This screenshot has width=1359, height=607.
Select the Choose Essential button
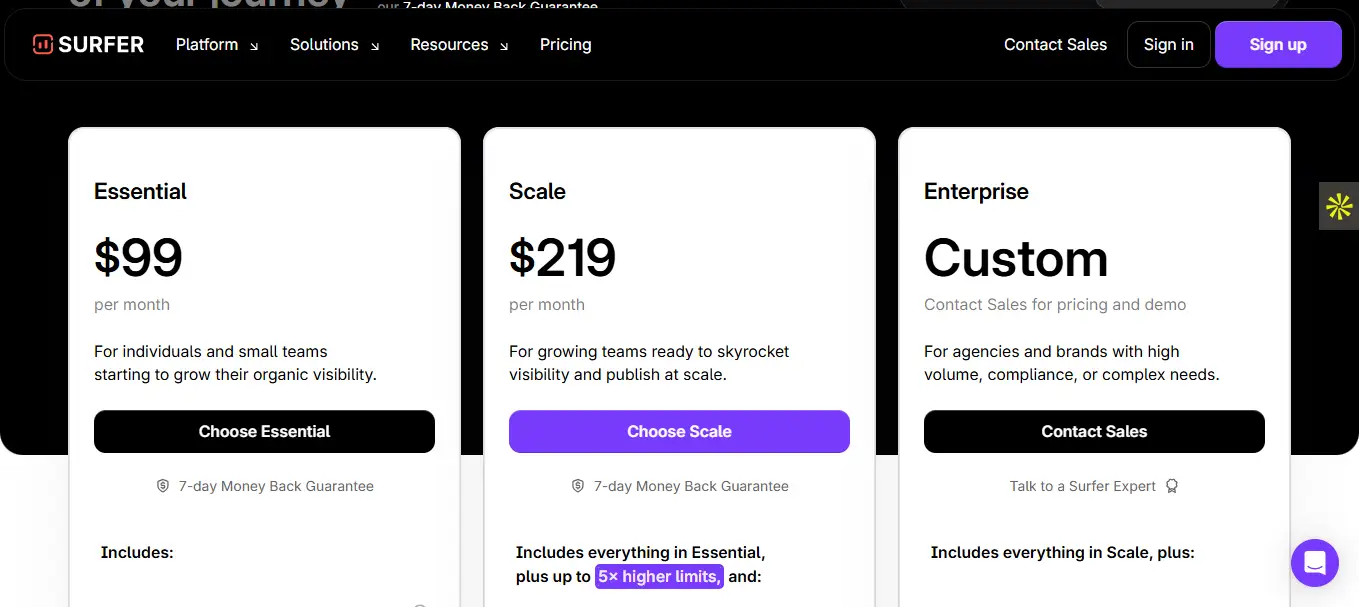(x=264, y=432)
